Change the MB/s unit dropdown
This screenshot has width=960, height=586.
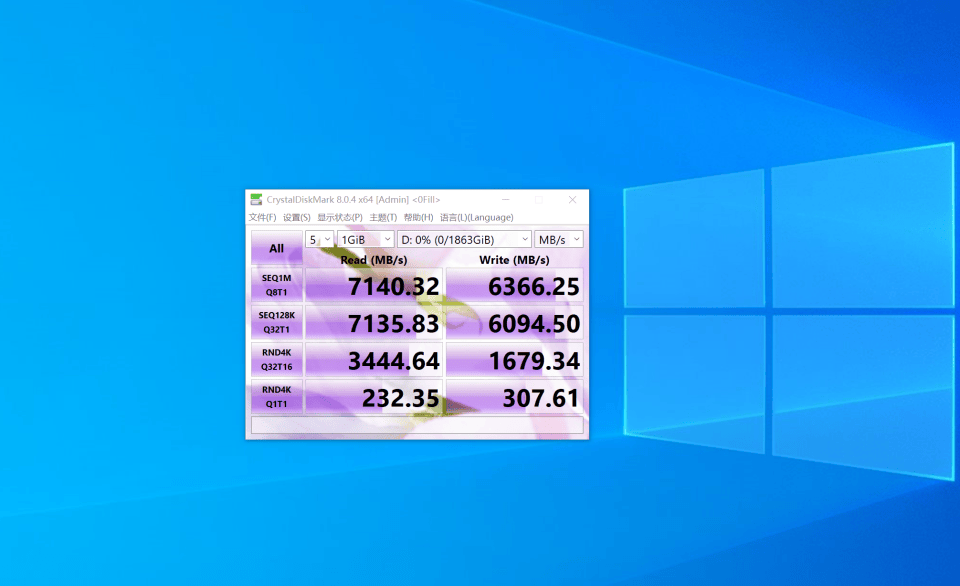point(559,240)
